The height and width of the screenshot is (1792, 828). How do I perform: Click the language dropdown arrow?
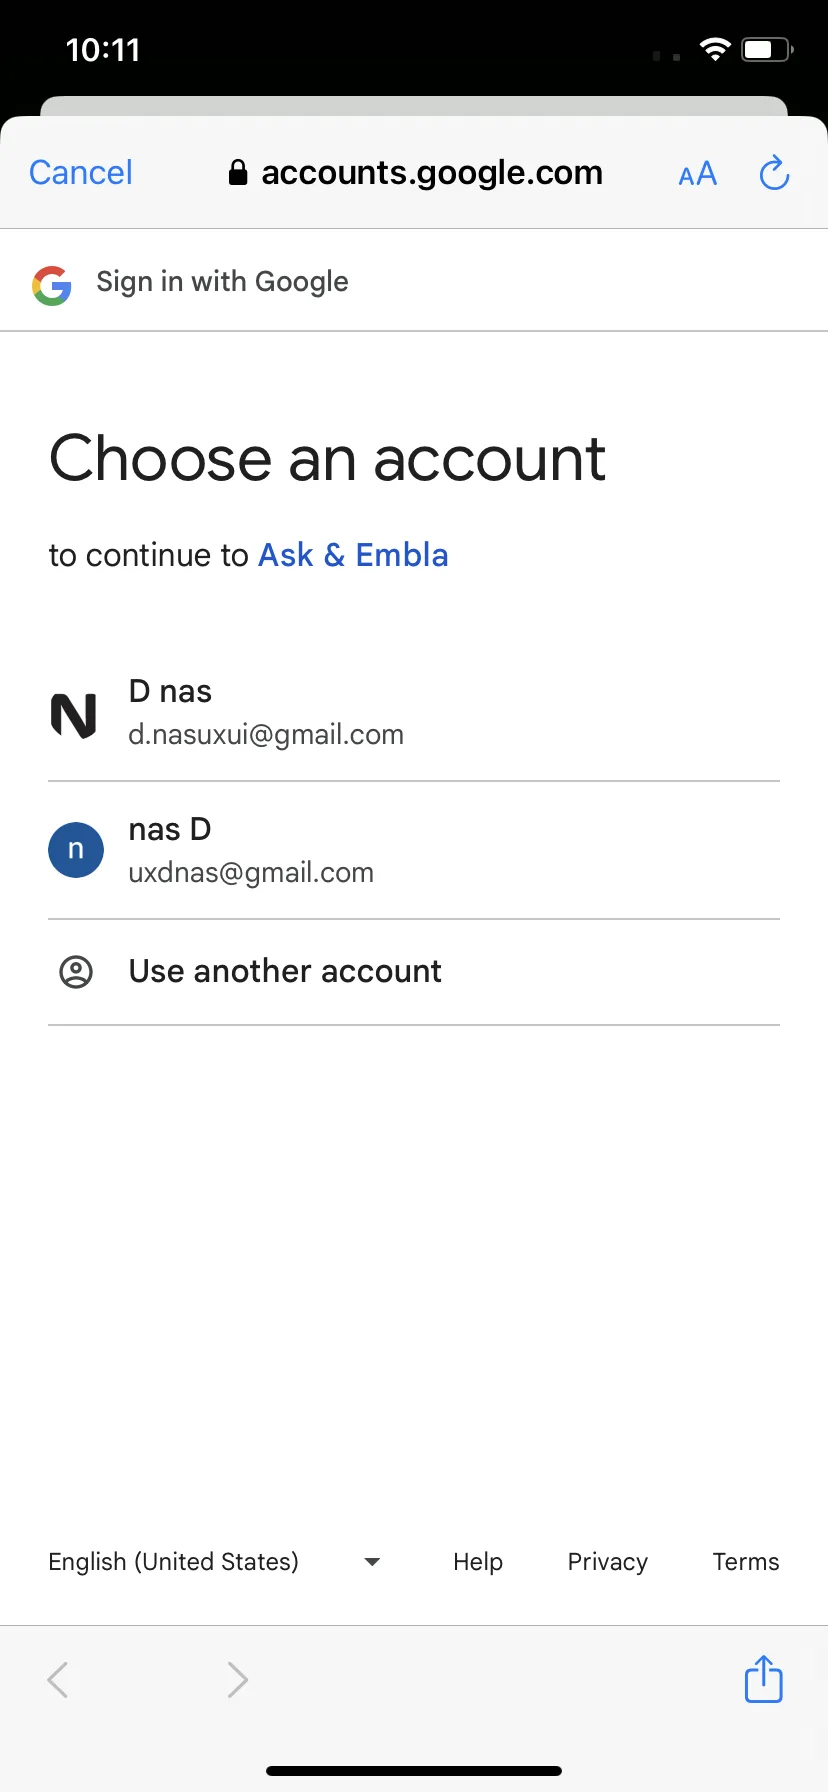[372, 1562]
